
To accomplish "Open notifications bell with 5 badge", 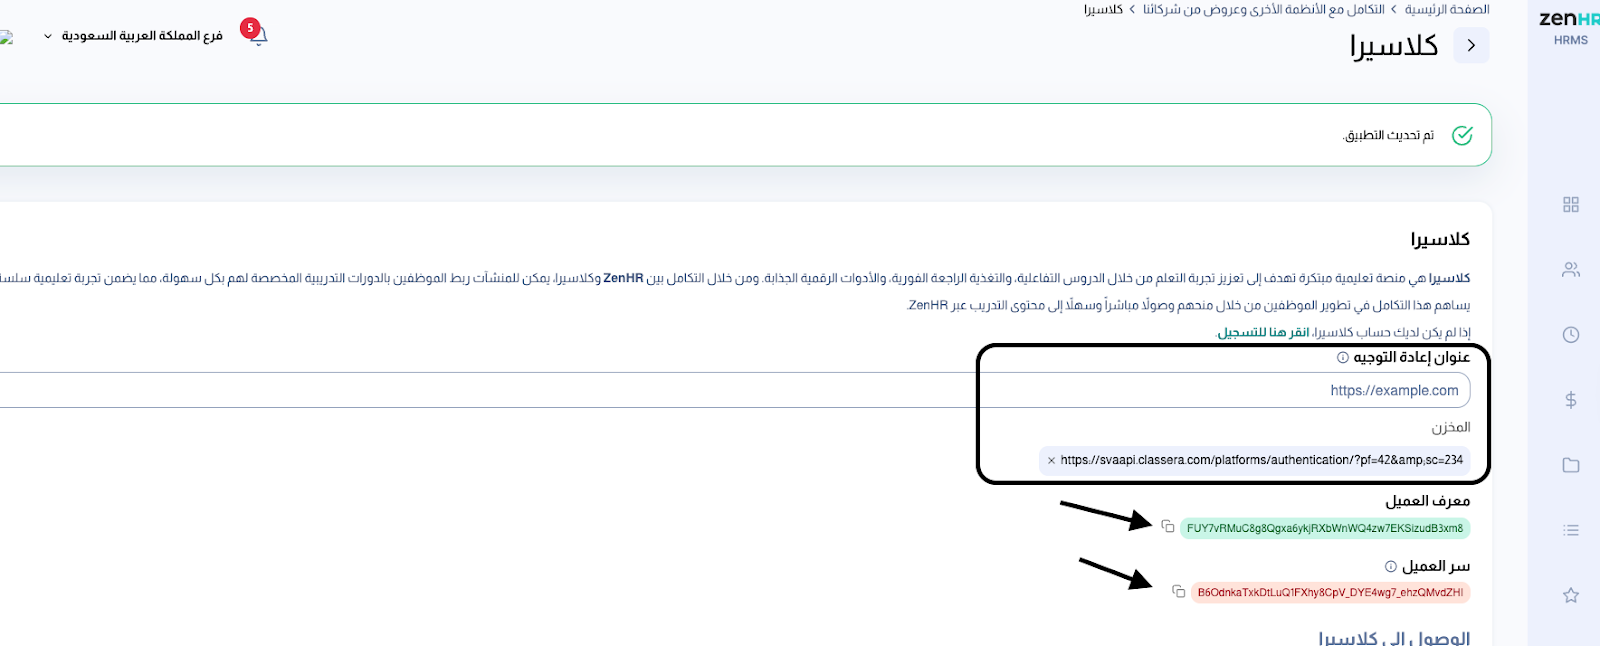I will (x=256, y=33).
